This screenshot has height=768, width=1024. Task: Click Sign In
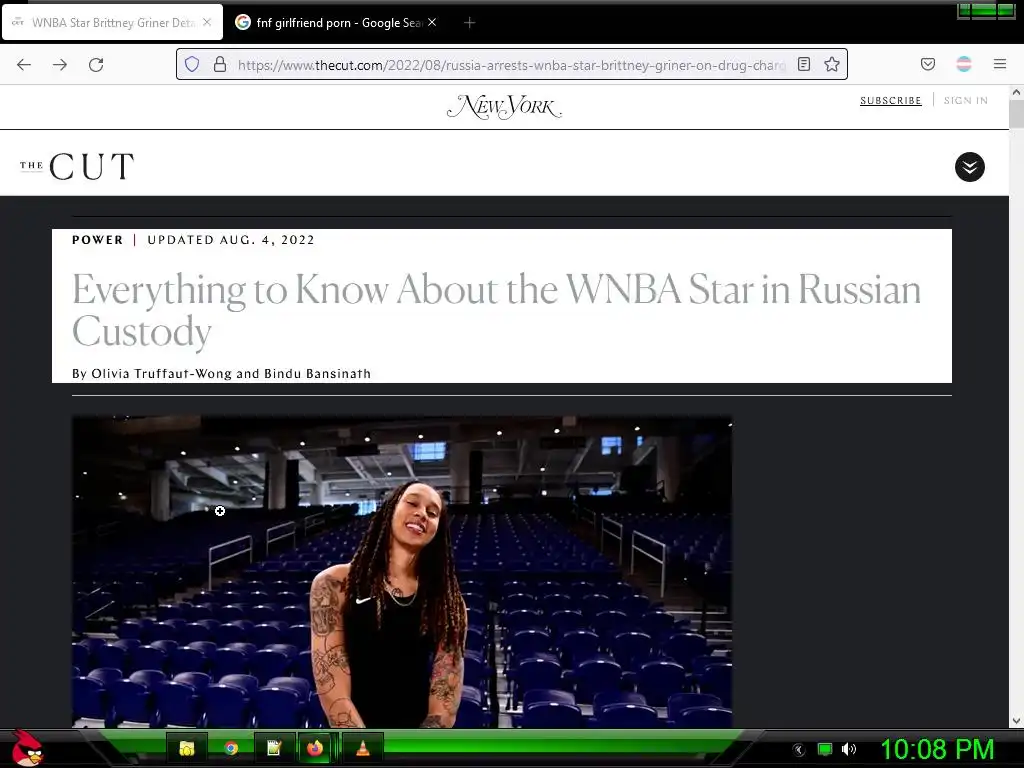tap(965, 101)
